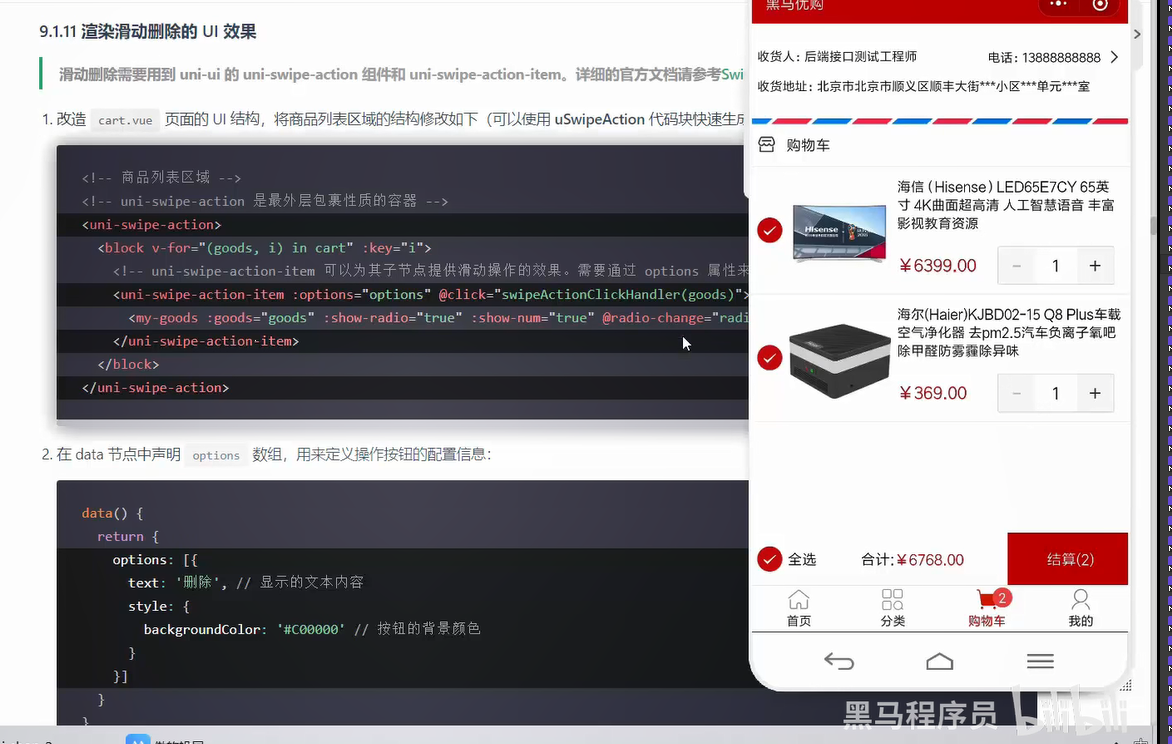Open the Haier air purifier product thumbnail
The image size is (1172, 744).
click(840, 360)
